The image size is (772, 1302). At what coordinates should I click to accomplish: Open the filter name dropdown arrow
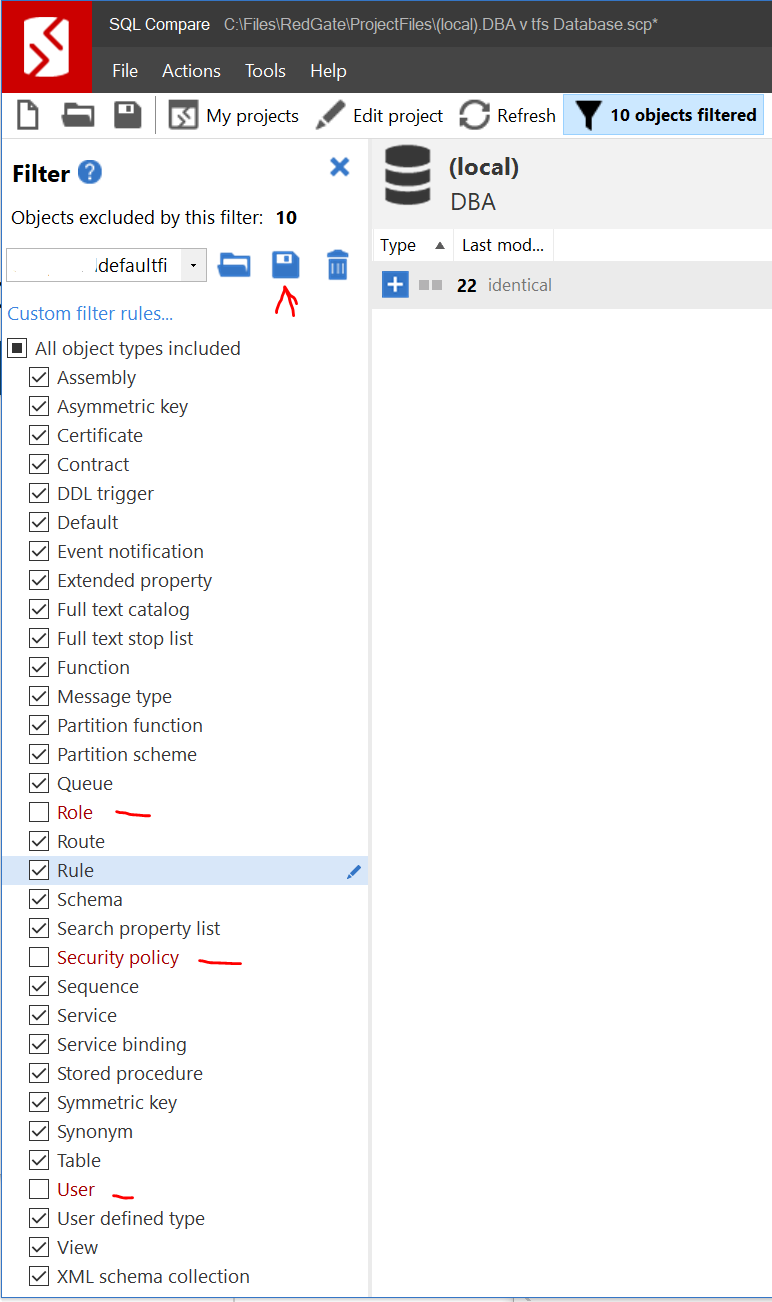point(193,265)
